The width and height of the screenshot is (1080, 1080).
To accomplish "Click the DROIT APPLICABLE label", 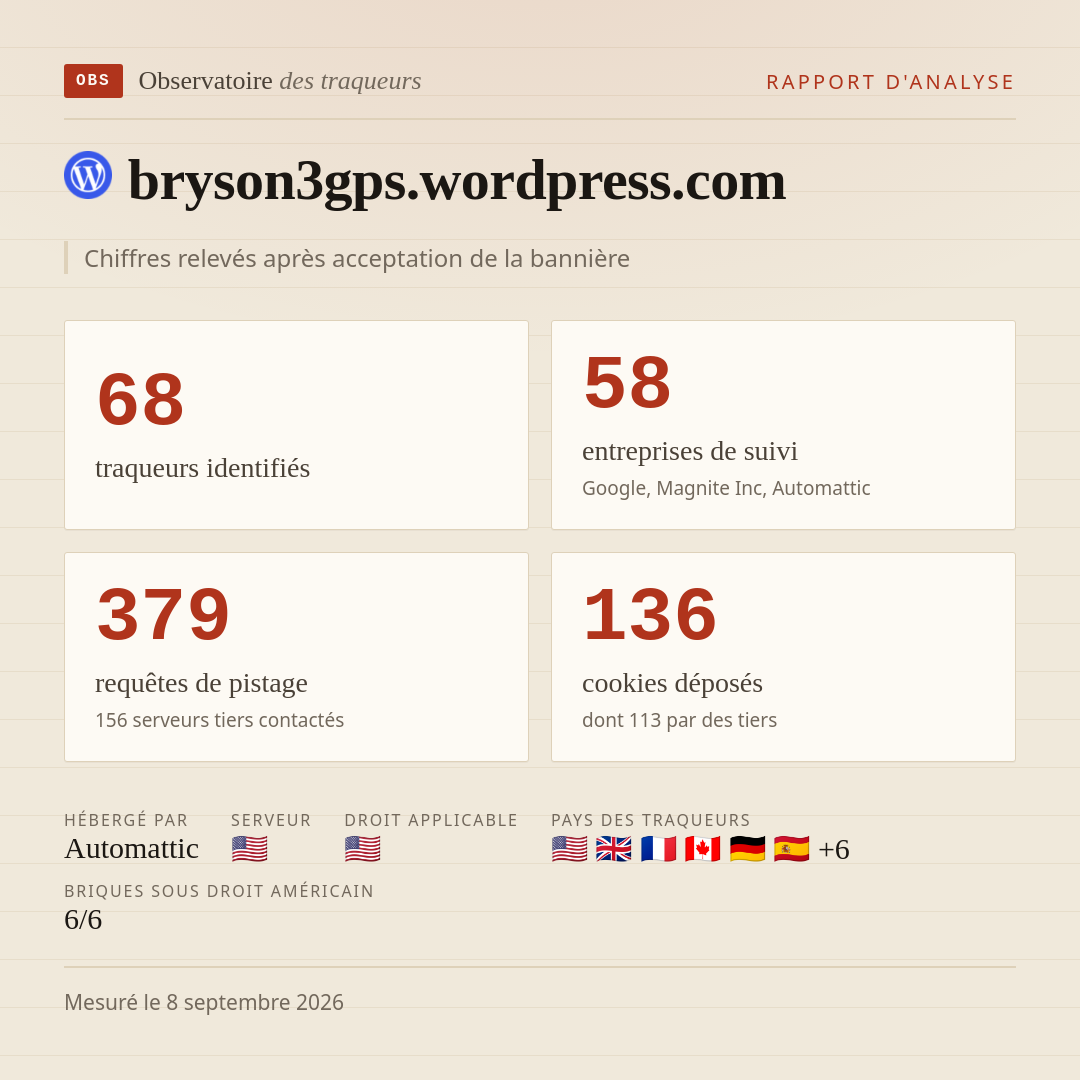I will pos(431,820).
